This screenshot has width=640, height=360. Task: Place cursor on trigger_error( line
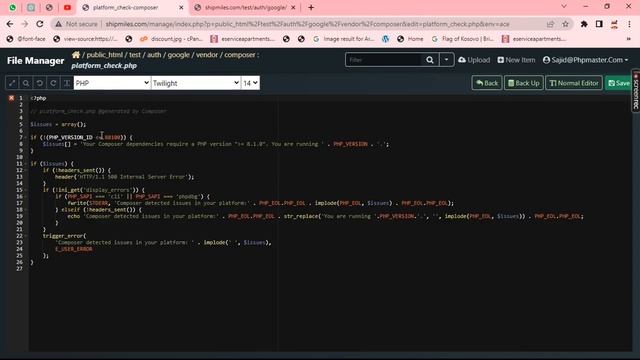tap(64, 236)
